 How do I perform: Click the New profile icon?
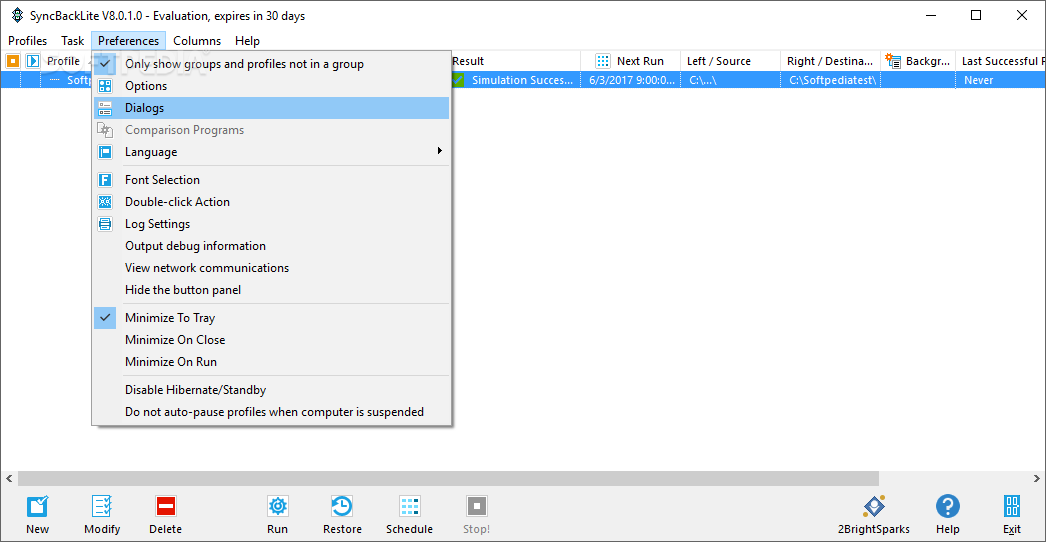37,506
